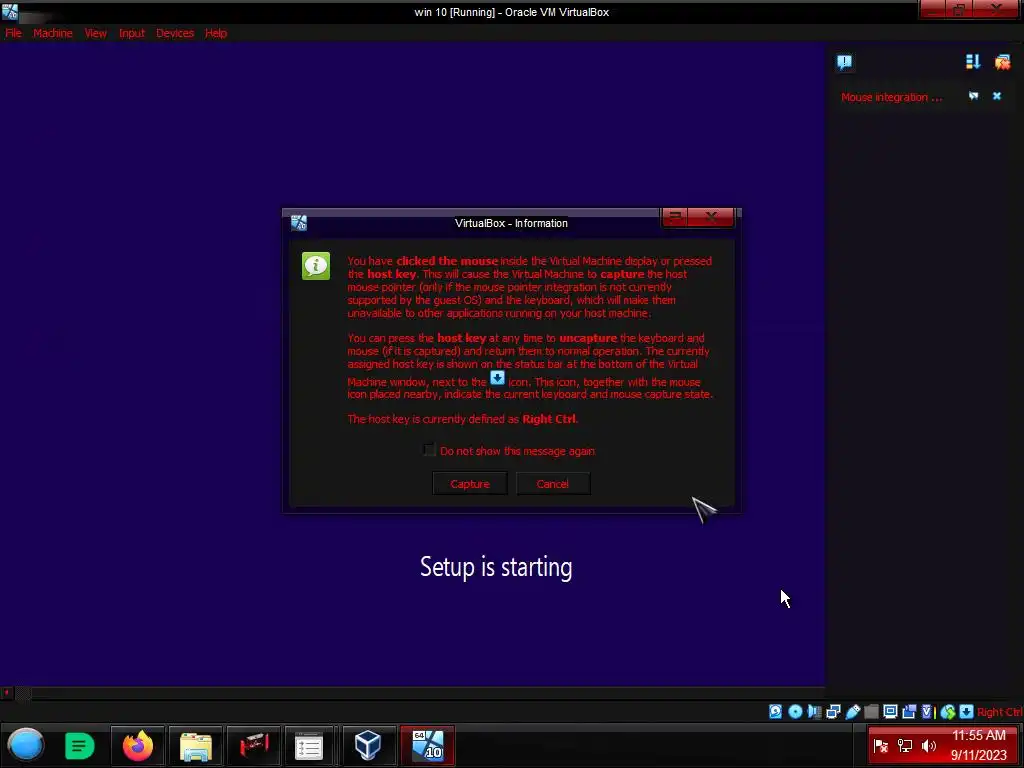This screenshot has width=1024, height=768.
Task: Click the shared folders status bar indicator
Action: 871,712
